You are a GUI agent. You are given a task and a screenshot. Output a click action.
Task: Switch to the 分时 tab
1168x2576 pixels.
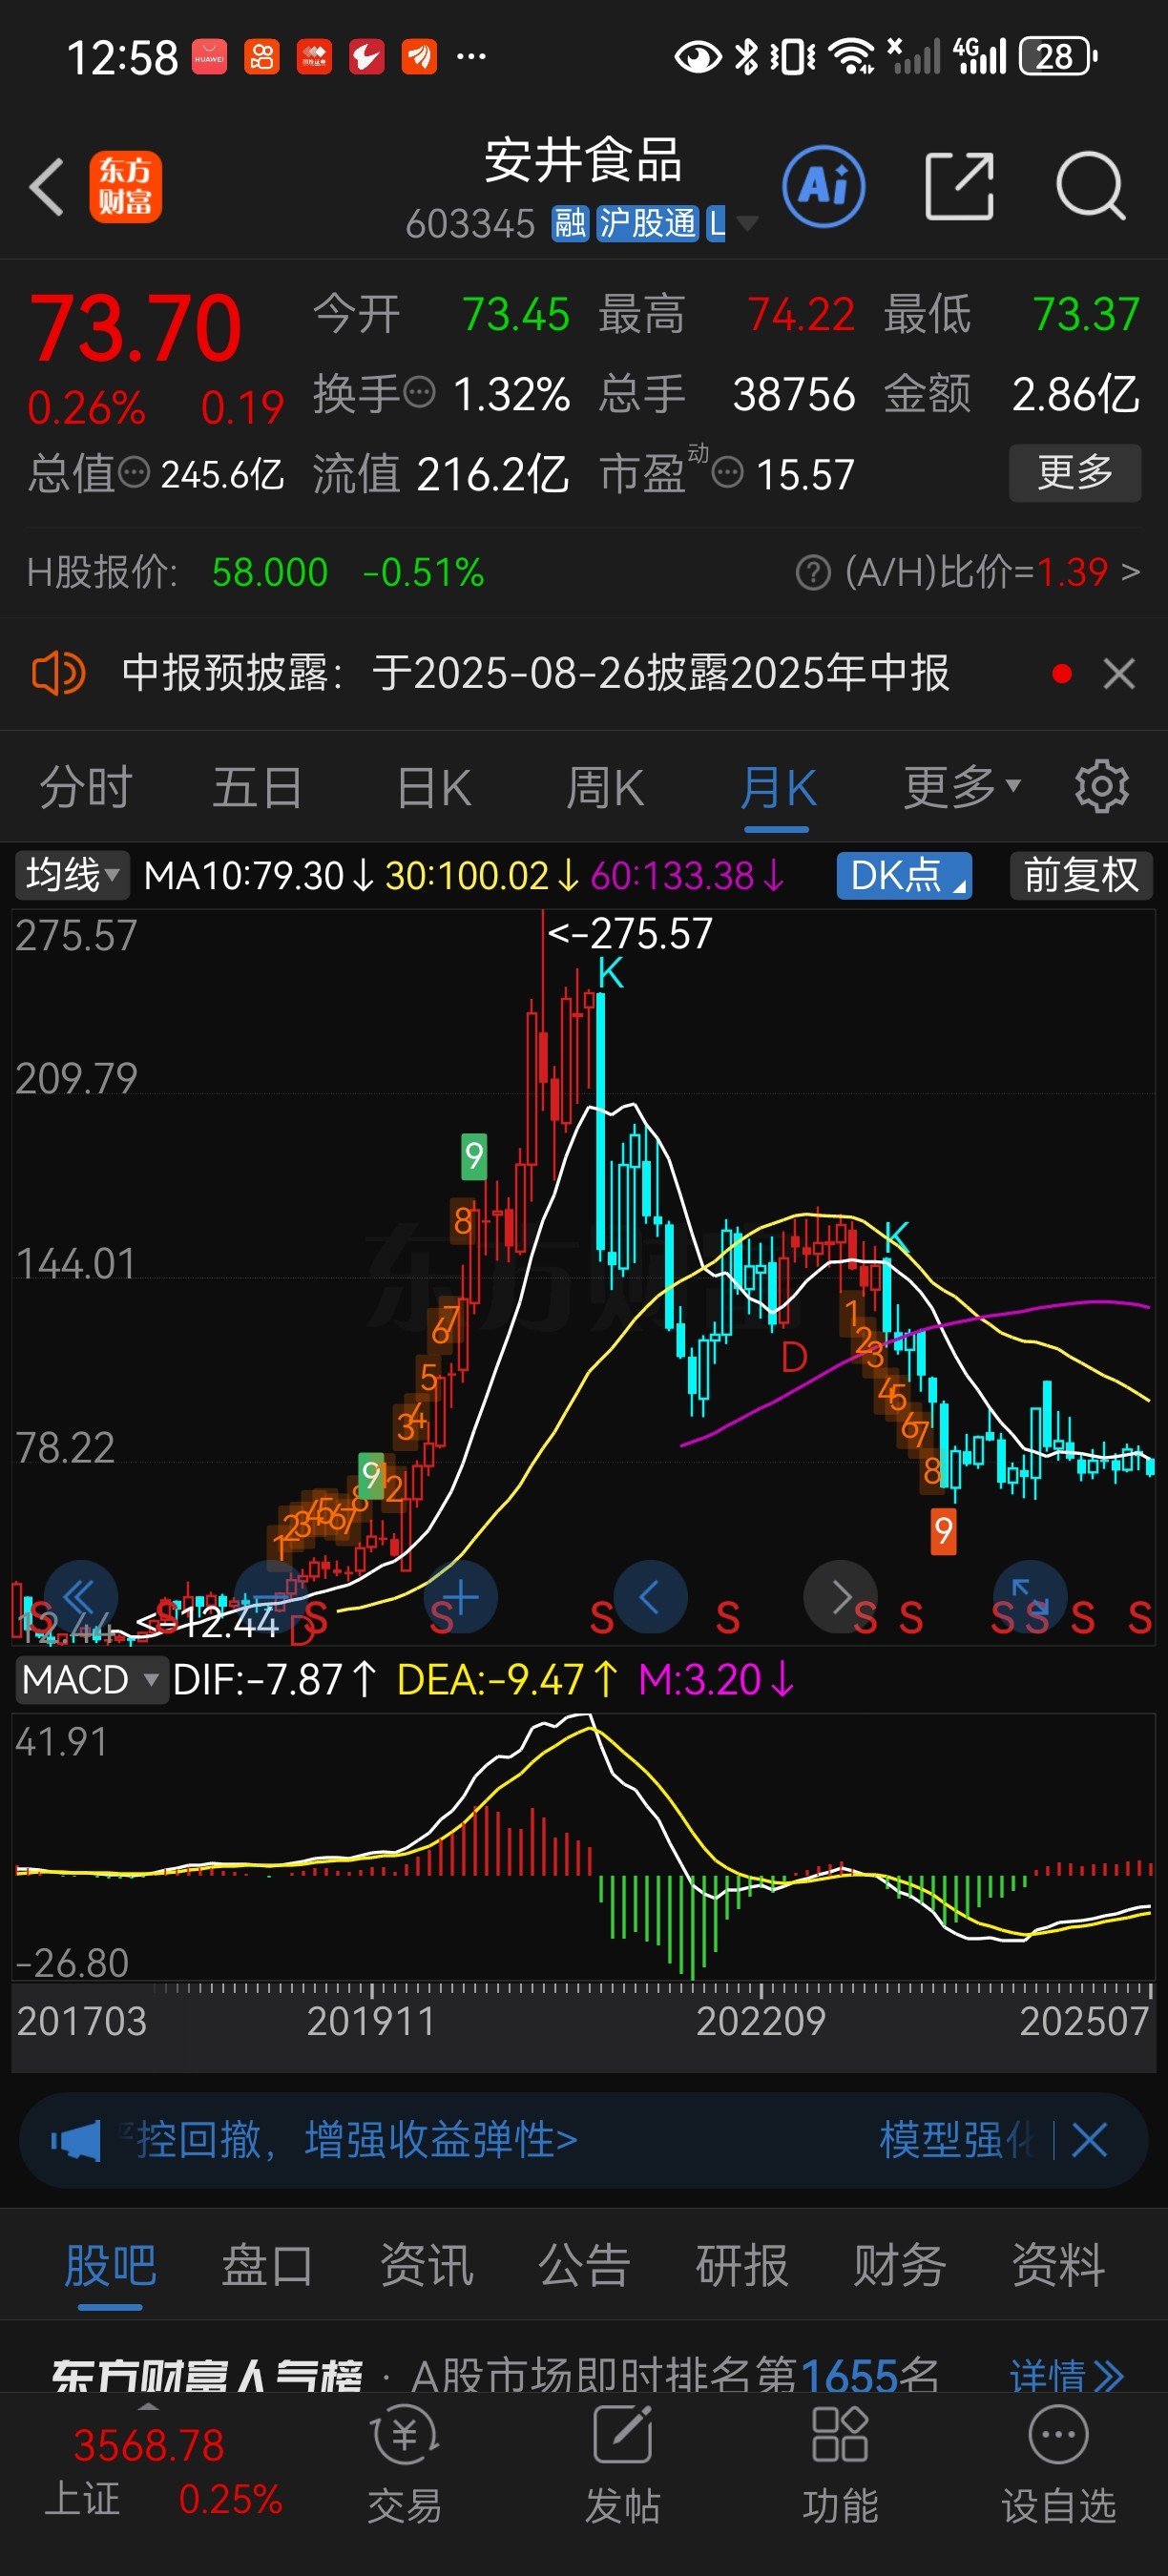point(86,787)
